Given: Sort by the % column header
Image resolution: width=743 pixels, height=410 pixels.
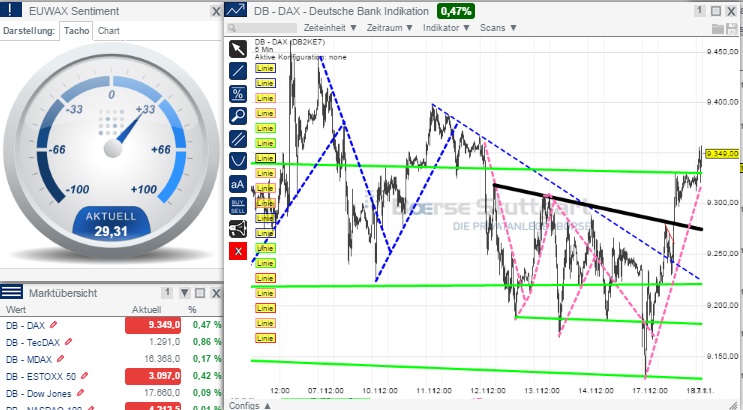Looking at the screenshot, I should point(192,310).
